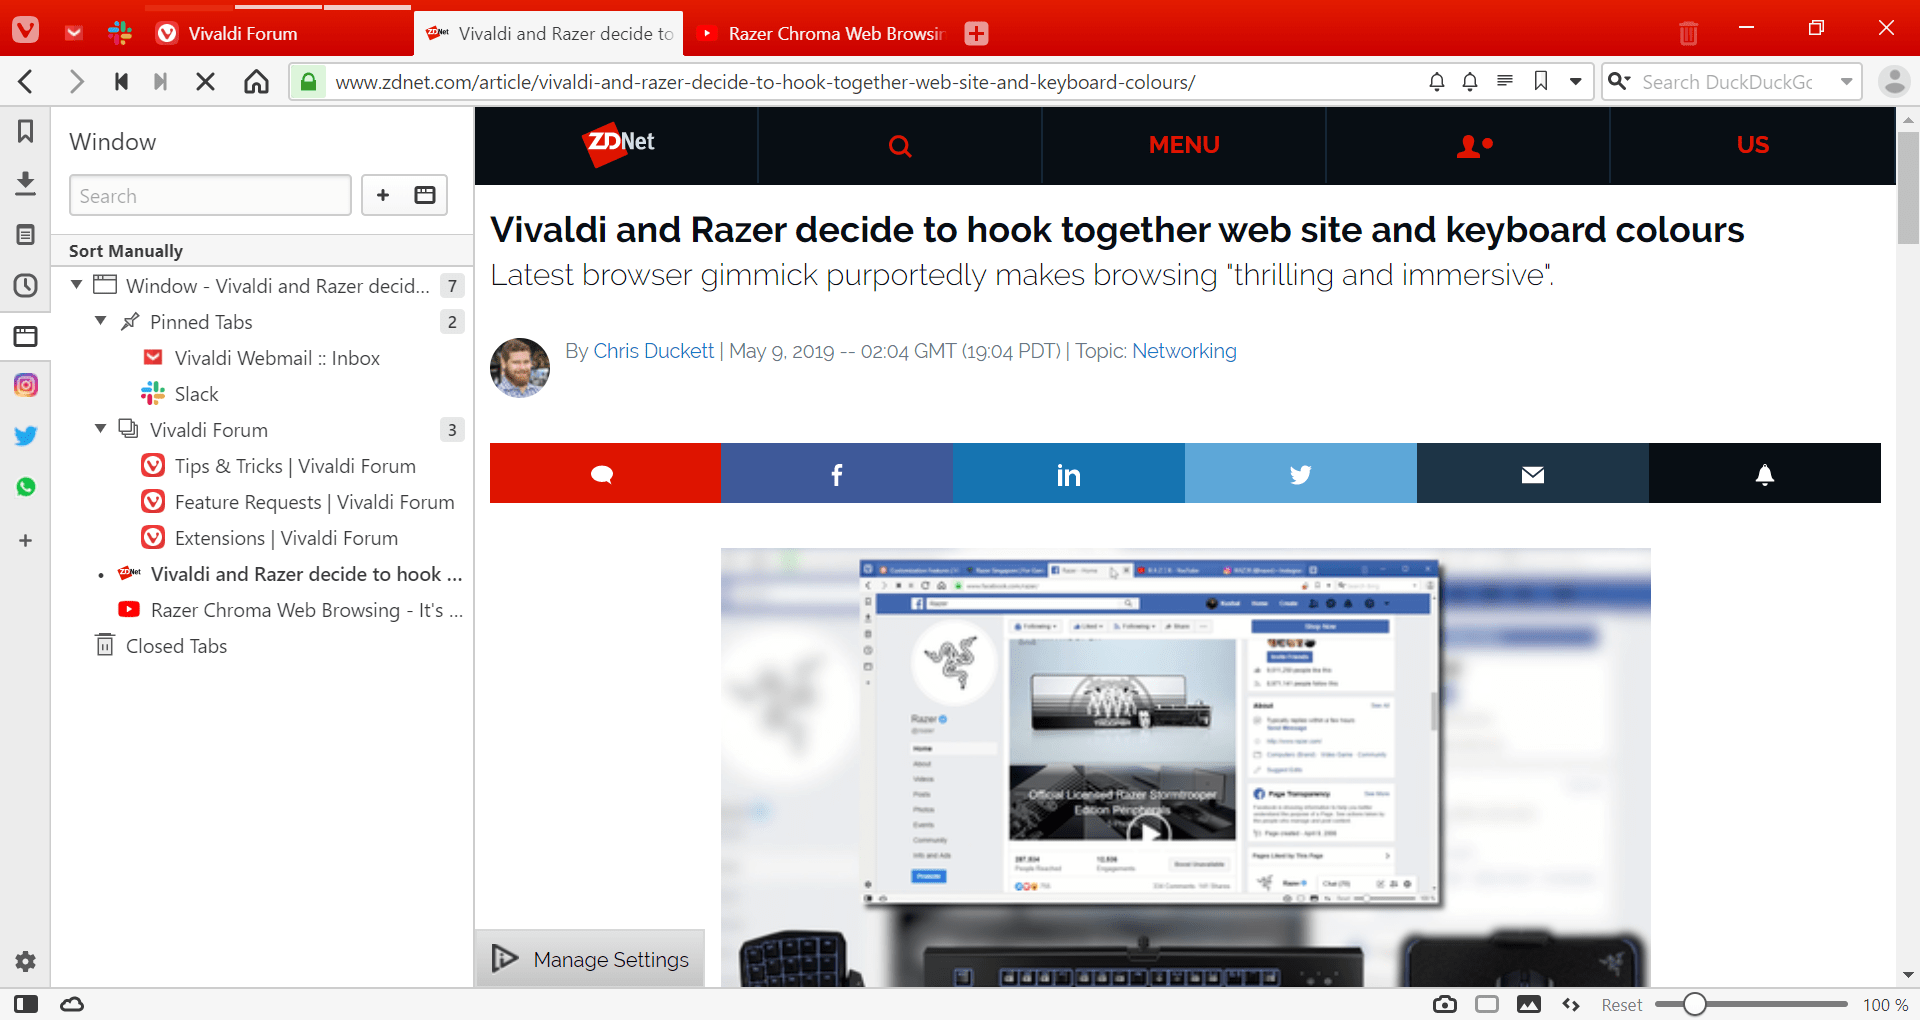This screenshot has width=1920, height=1020.
Task: Click the Window panel search field
Action: point(209,195)
